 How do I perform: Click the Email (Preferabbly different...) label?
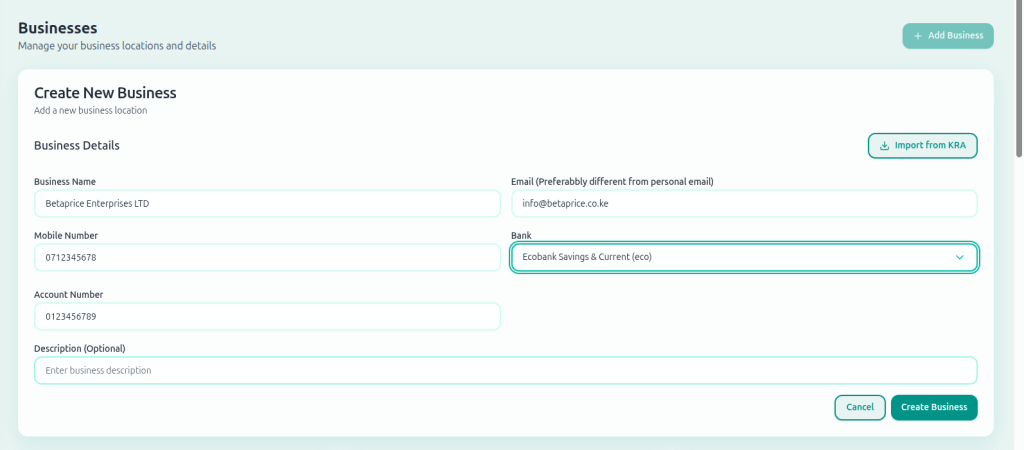click(612, 182)
